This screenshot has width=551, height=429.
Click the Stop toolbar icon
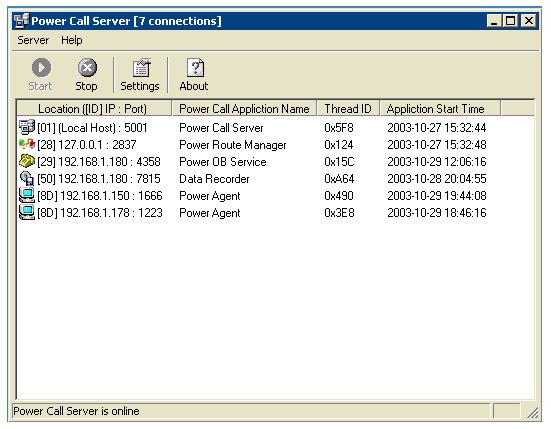click(x=87, y=67)
